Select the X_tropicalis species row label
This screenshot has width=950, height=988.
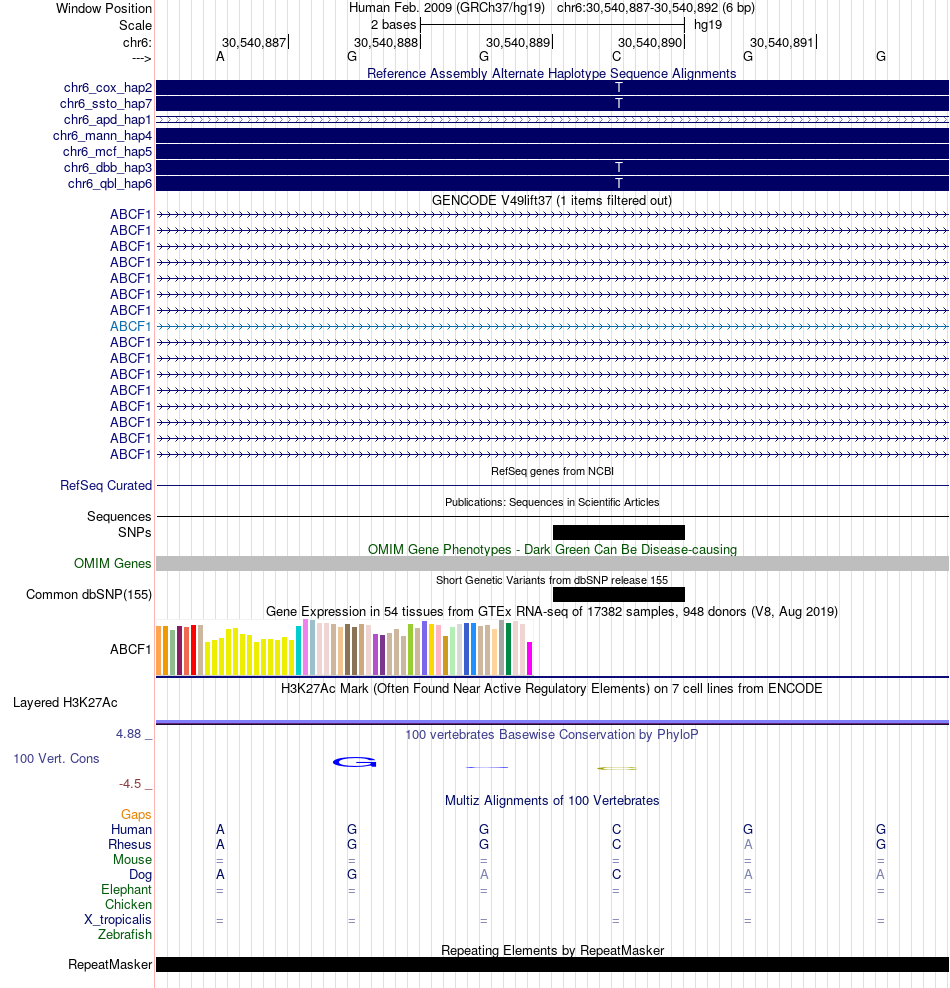pos(118,919)
